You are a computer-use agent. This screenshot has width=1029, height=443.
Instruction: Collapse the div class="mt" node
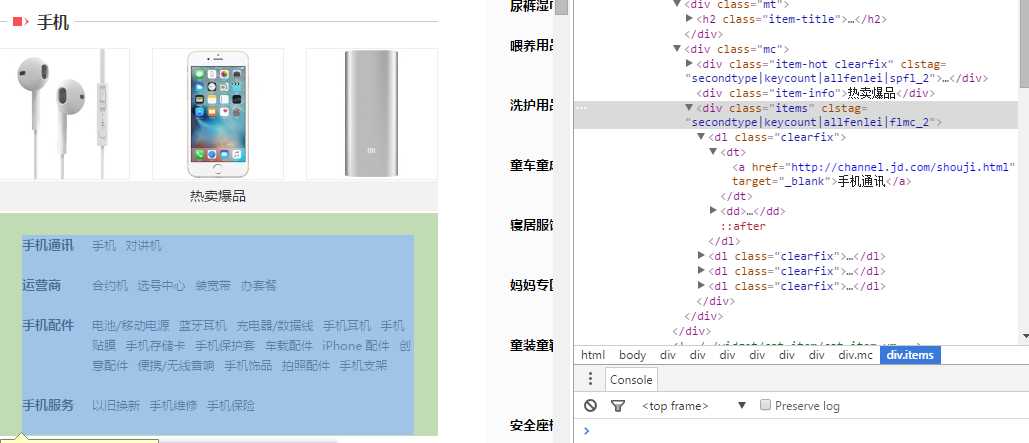[677, 3]
